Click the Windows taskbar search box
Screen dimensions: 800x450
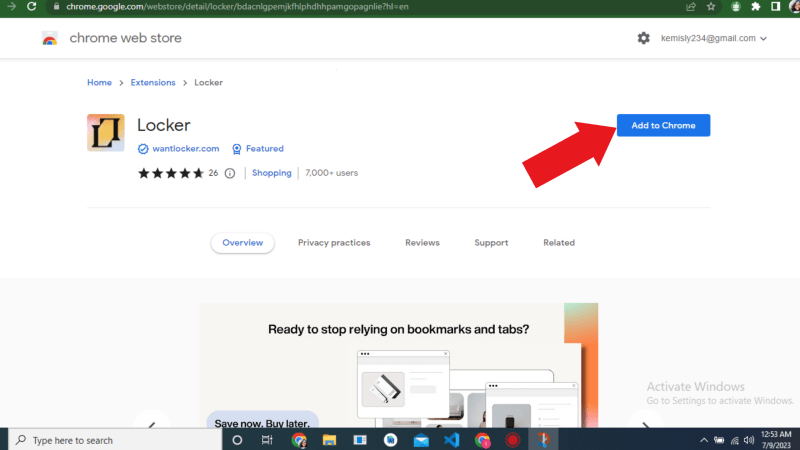(x=115, y=440)
